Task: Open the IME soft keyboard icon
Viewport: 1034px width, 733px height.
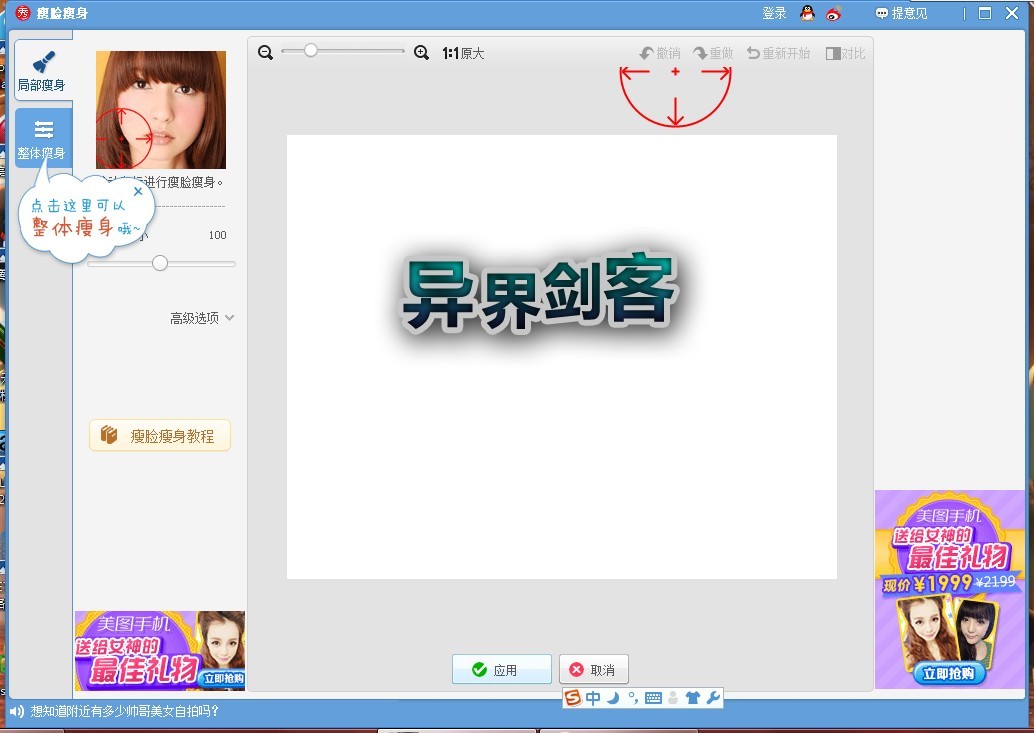Action: (653, 698)
